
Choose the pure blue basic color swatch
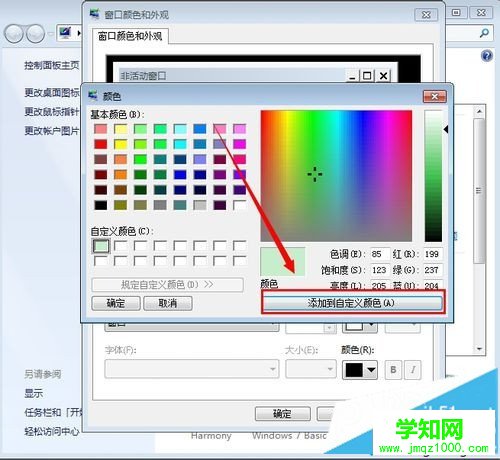pyautogui.click(x=180, y=174)
